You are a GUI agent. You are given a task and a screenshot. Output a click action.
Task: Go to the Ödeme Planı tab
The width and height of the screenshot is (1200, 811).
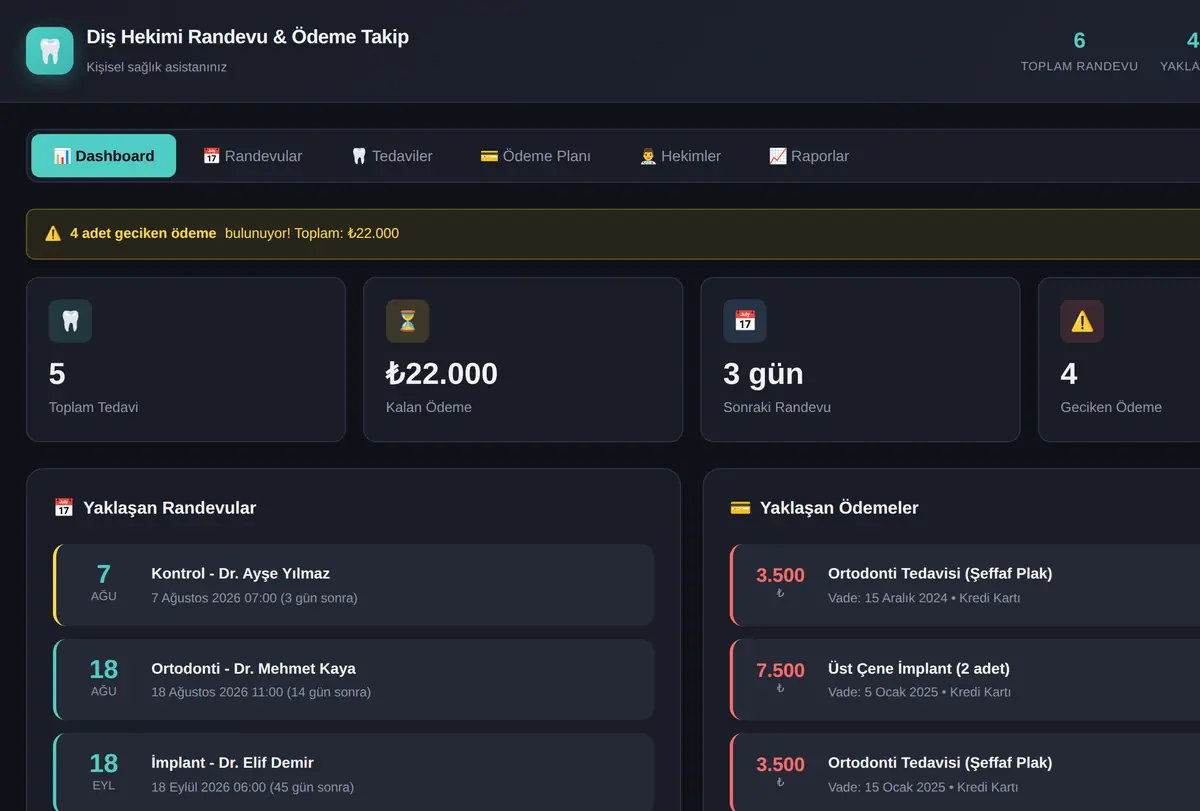coord(535,156)
